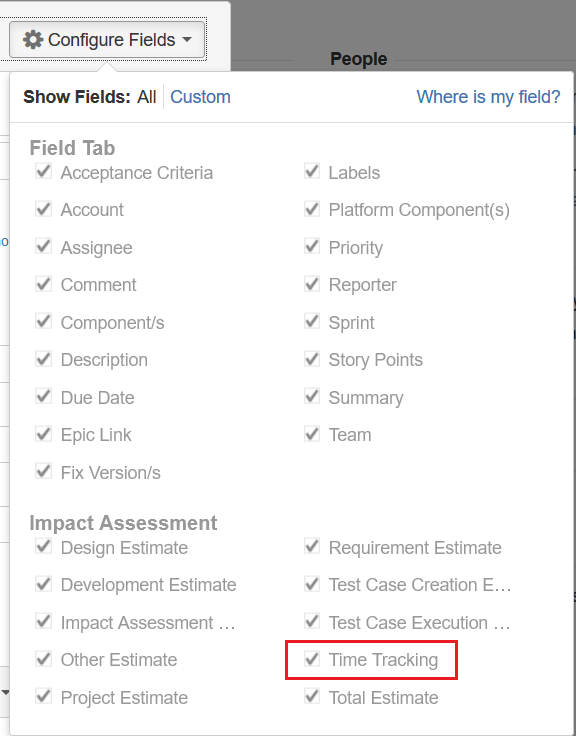Disable the Assignee field checkbox
Viewport: 576px width, 736px height.
pos(44,246)
